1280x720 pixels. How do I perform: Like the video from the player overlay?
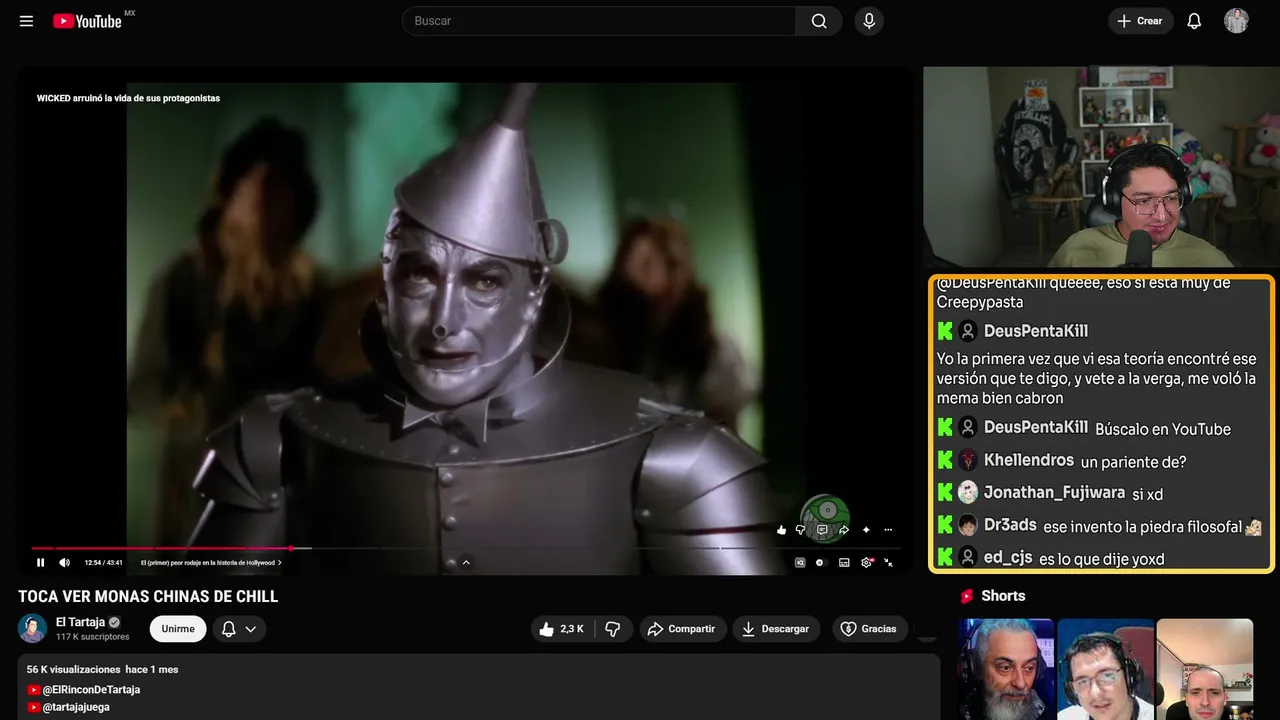781,530
